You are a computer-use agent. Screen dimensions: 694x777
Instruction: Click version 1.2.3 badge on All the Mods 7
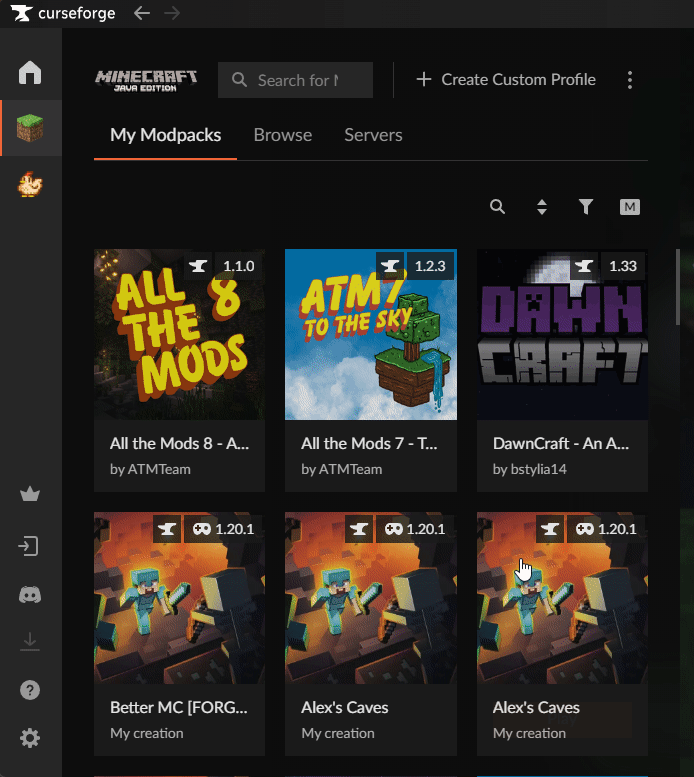pyautogui.click(x=430, y=266)
